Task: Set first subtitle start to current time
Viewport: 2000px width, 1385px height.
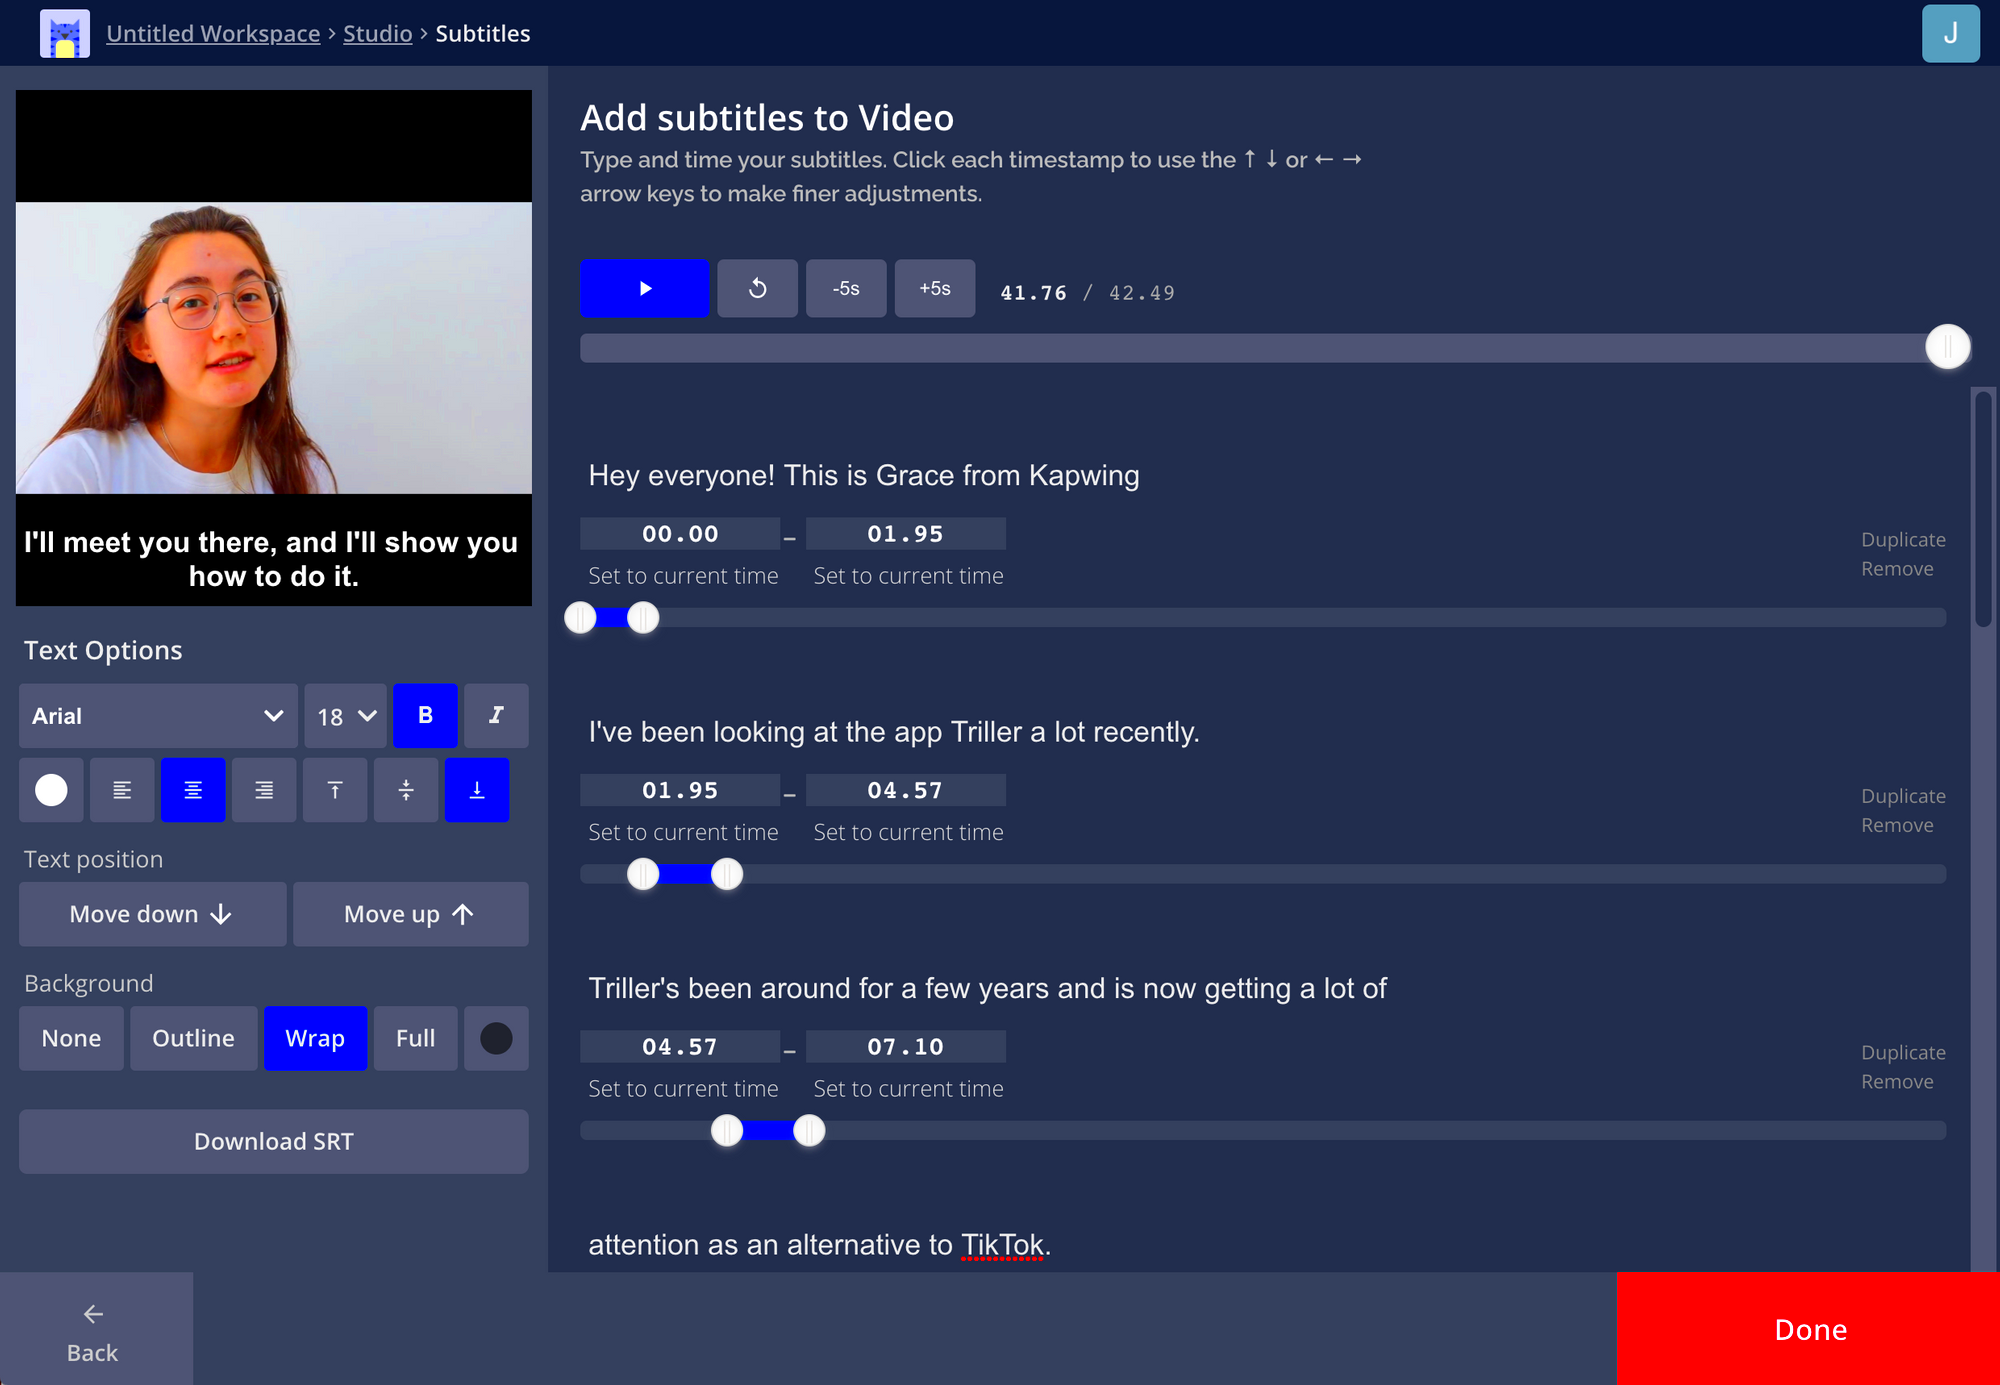Action: pyautogui.click(x=682, y=575)
